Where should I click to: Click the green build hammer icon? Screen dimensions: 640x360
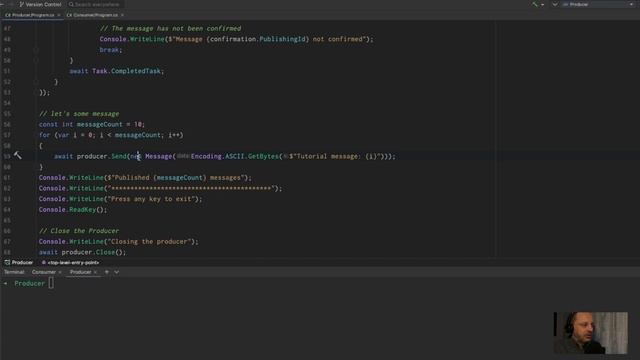535,4
